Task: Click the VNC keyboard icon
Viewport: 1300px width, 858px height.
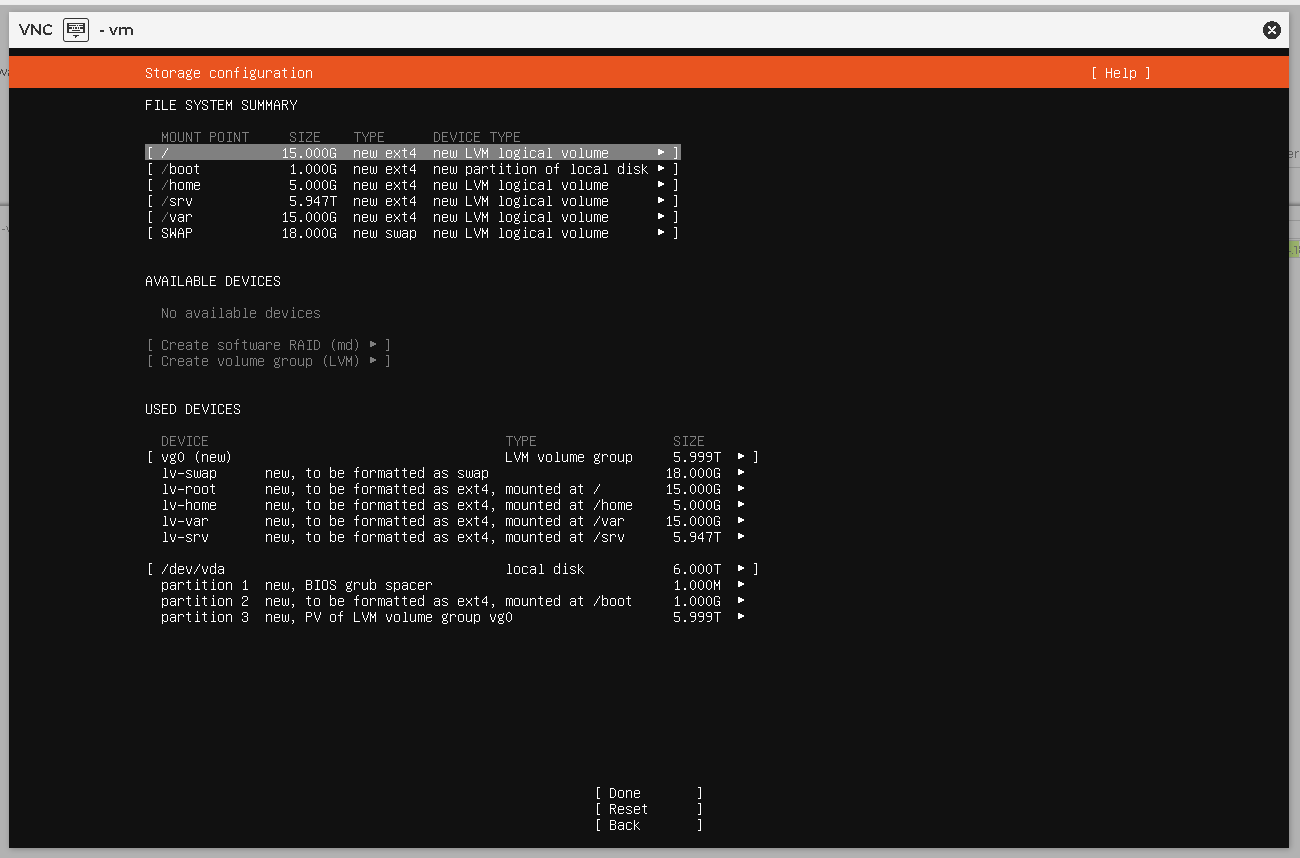Action: 76,30
